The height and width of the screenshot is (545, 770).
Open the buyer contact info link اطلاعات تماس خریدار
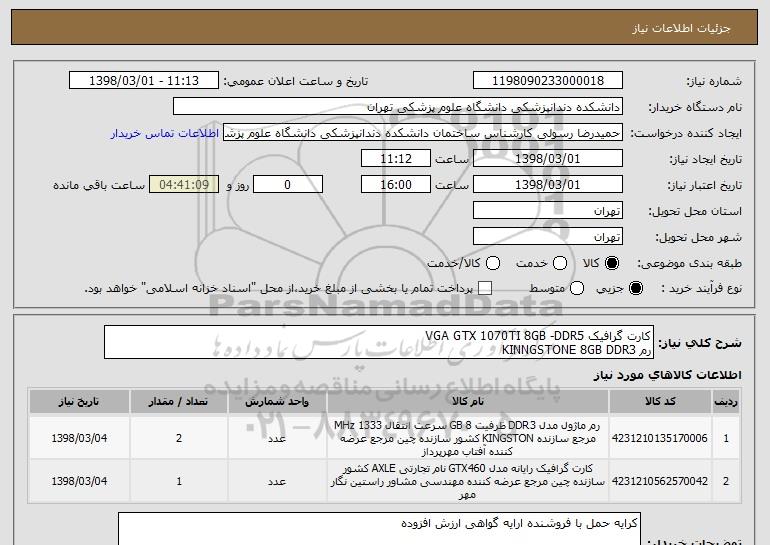[x=165, y=133]
